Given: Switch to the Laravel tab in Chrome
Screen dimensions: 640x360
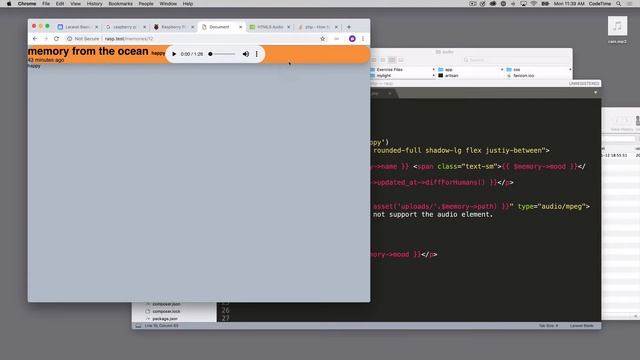Looking at the screenshot, I should pos(77,27).
